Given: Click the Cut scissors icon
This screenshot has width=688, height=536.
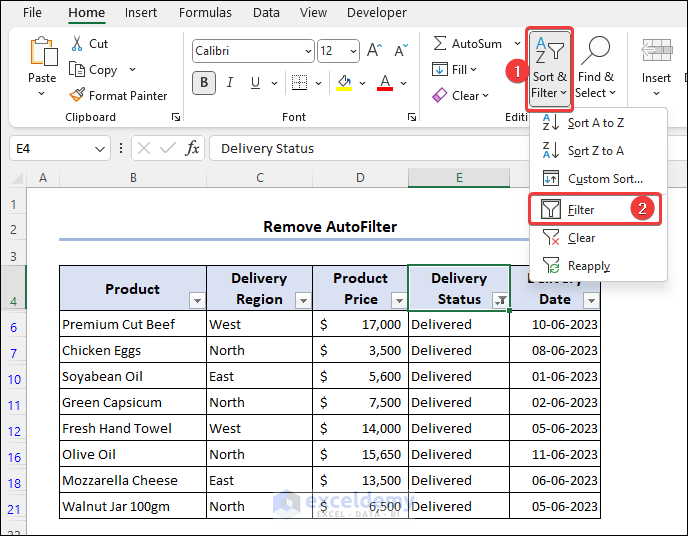Looking at the screenshot, I should tap(77, 44).
